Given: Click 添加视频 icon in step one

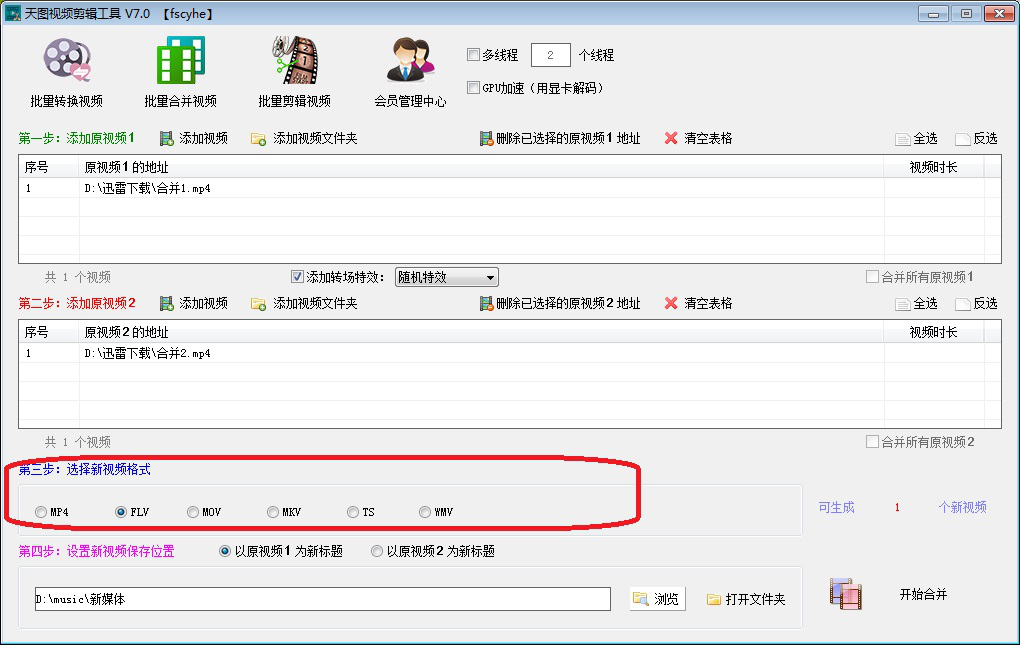Looking at the screenshot, I should point(167,138).
